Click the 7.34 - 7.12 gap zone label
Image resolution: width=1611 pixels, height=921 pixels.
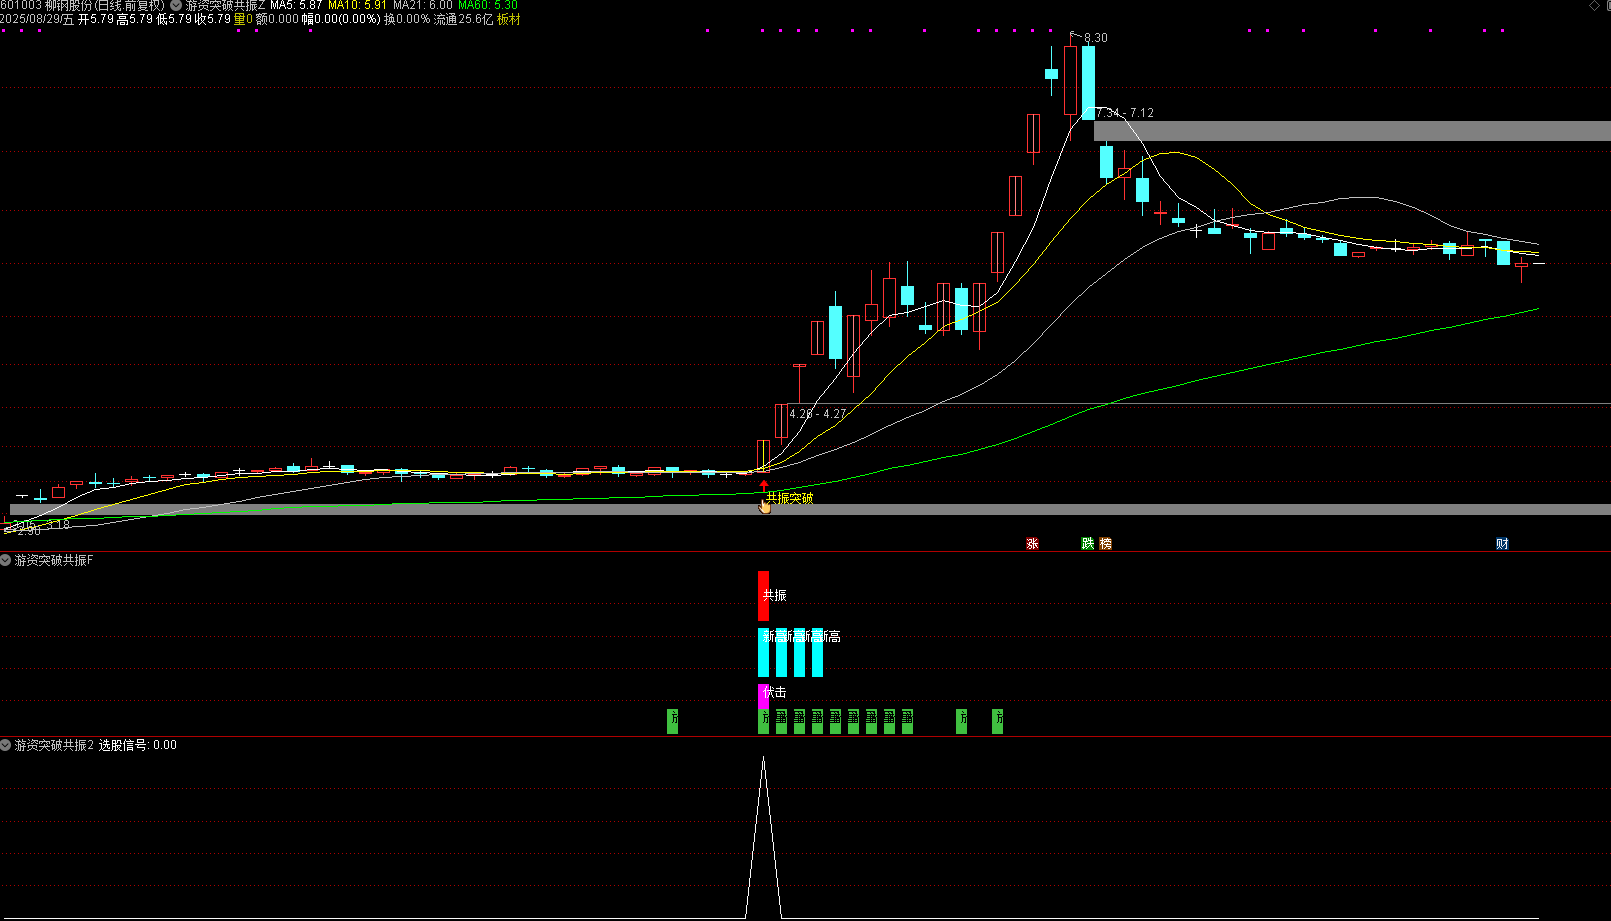point(1124,113)
